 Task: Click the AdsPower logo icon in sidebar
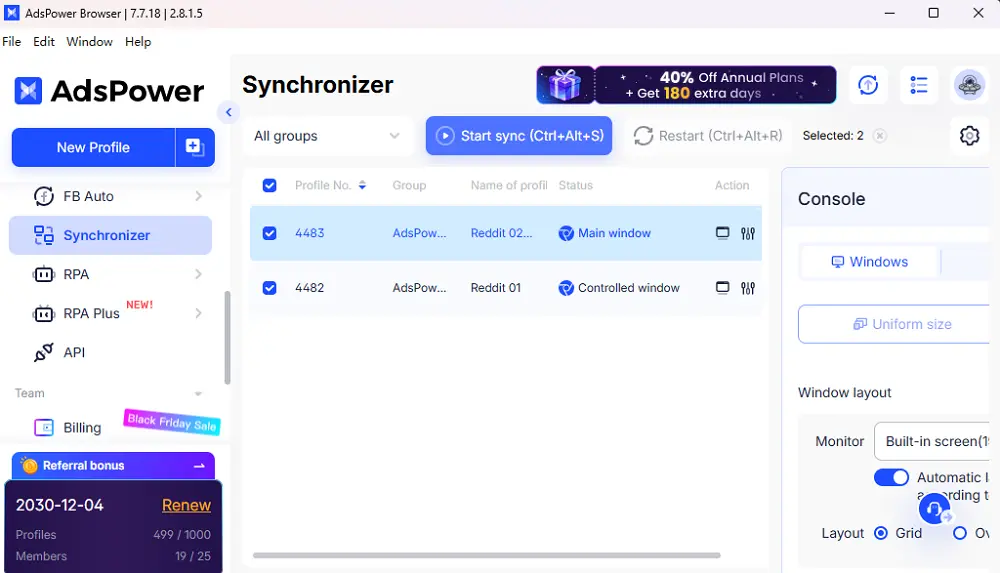click(28, 91)
